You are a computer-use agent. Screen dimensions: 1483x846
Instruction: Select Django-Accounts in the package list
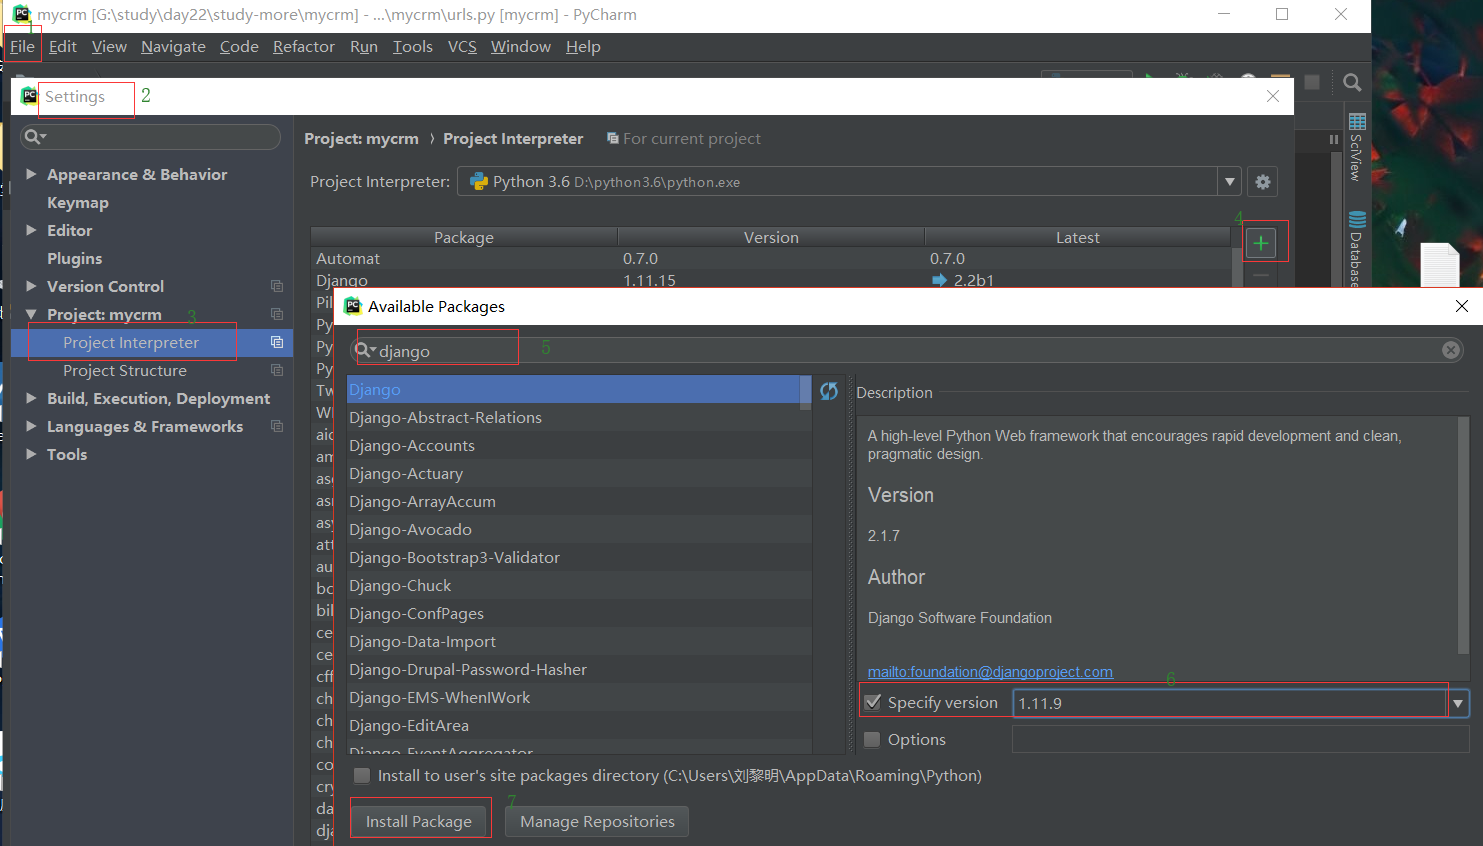579,445
